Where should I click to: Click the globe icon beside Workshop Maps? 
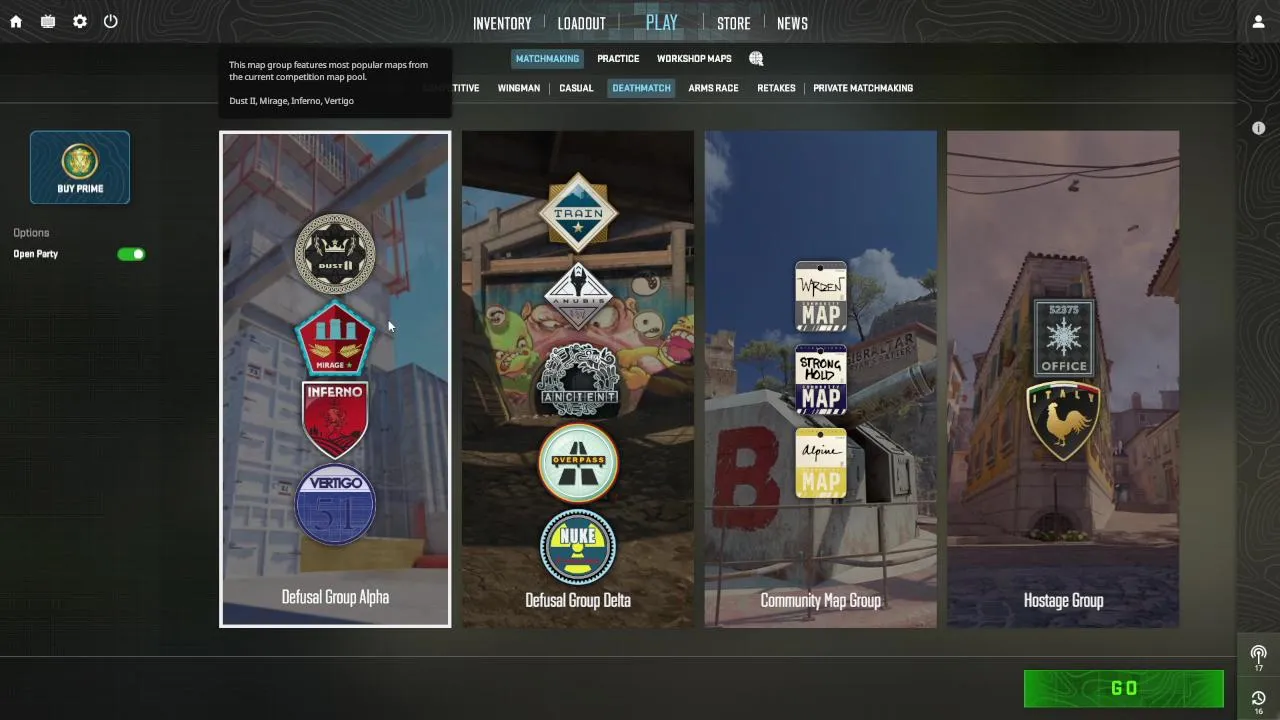(756, 59)
